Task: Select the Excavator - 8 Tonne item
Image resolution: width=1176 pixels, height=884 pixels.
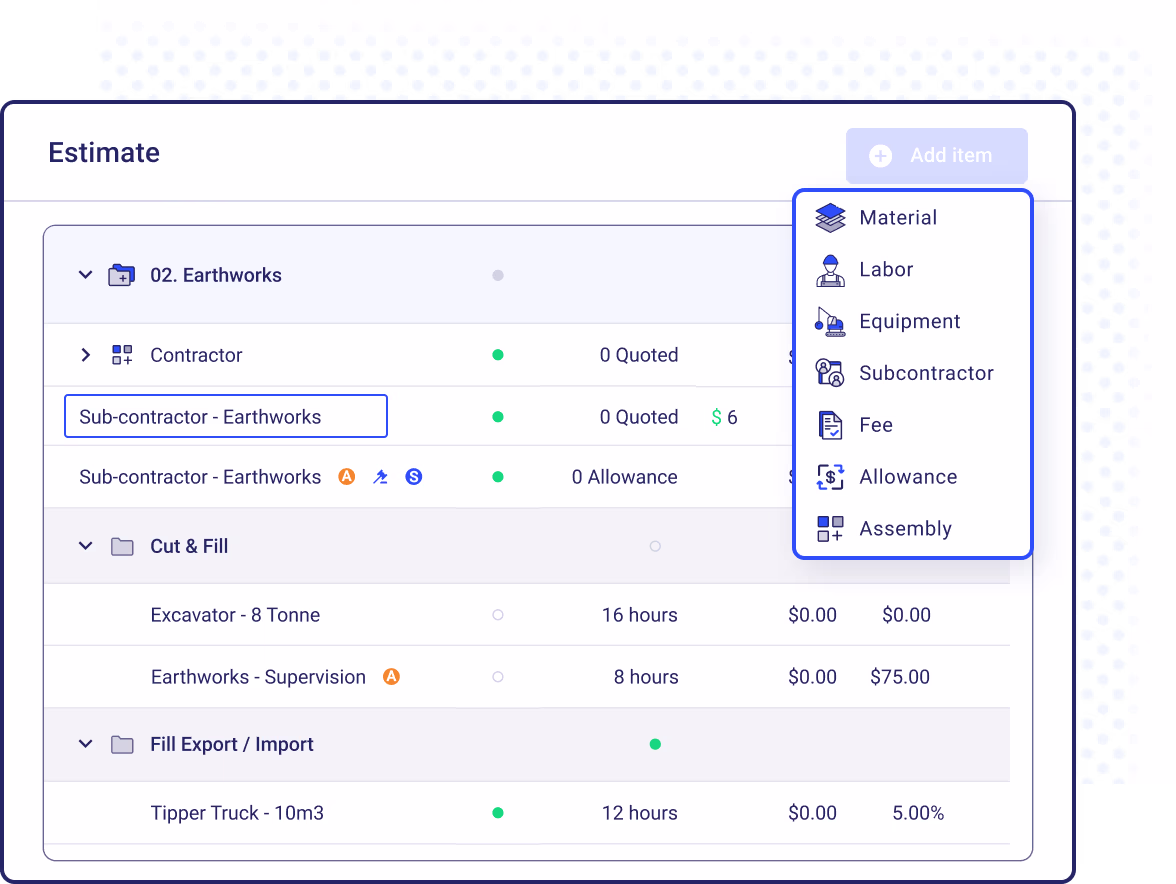Action: [236, 615]
